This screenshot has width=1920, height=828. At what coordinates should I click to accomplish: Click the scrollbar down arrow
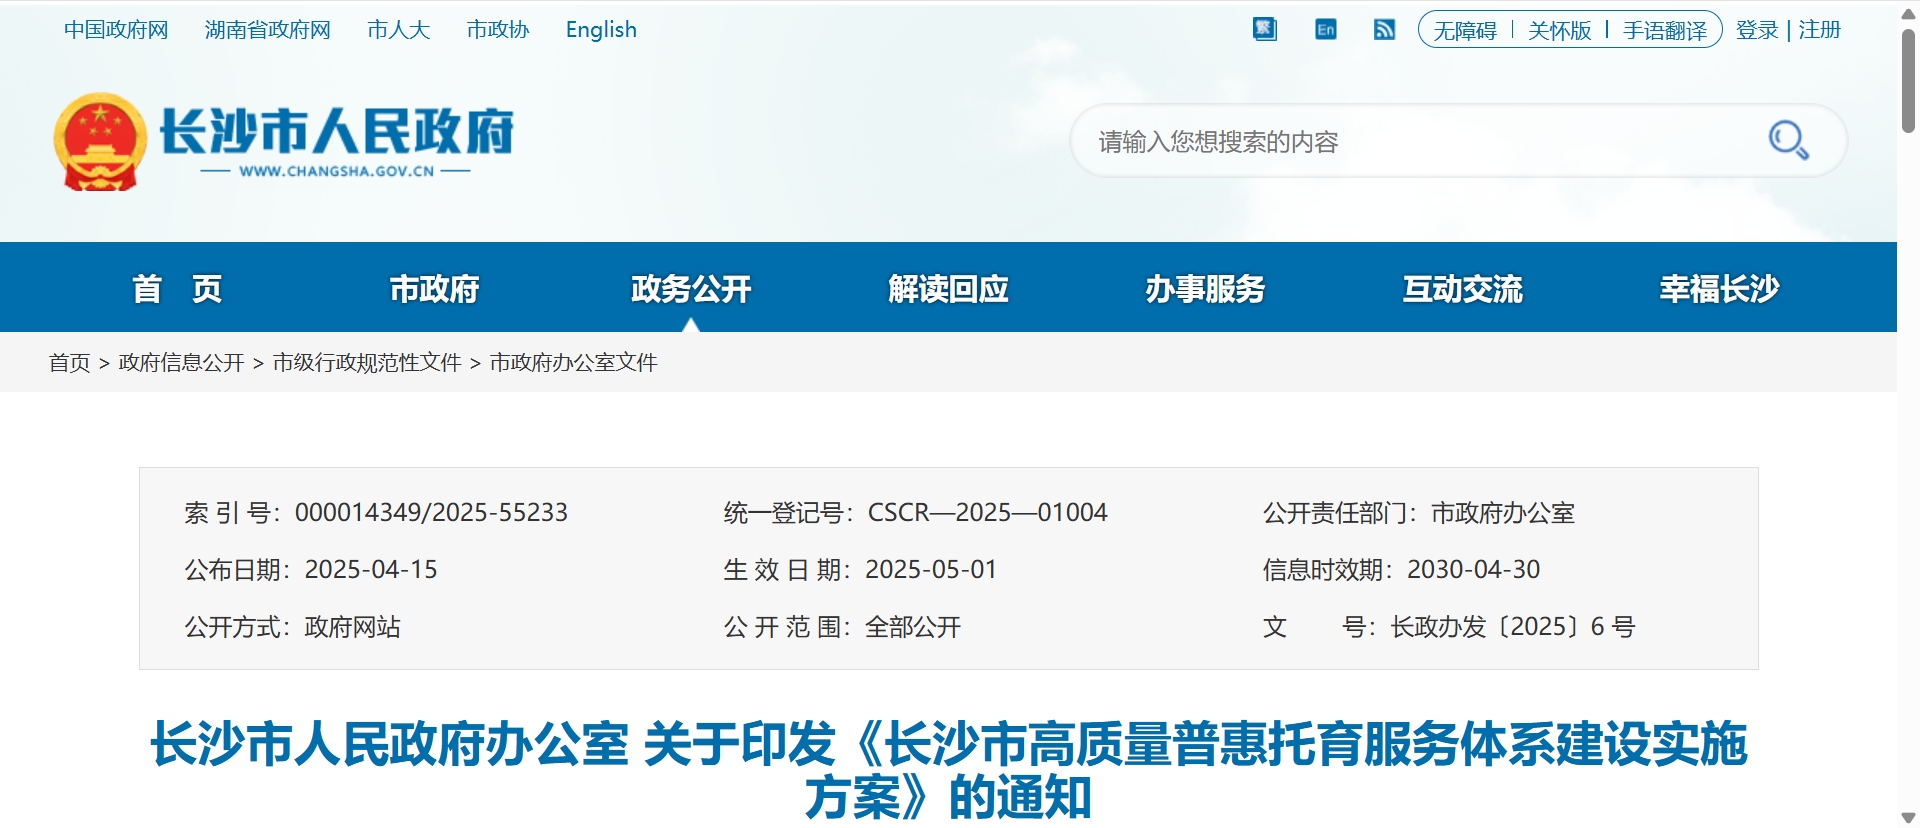(x=1908, y=818)
